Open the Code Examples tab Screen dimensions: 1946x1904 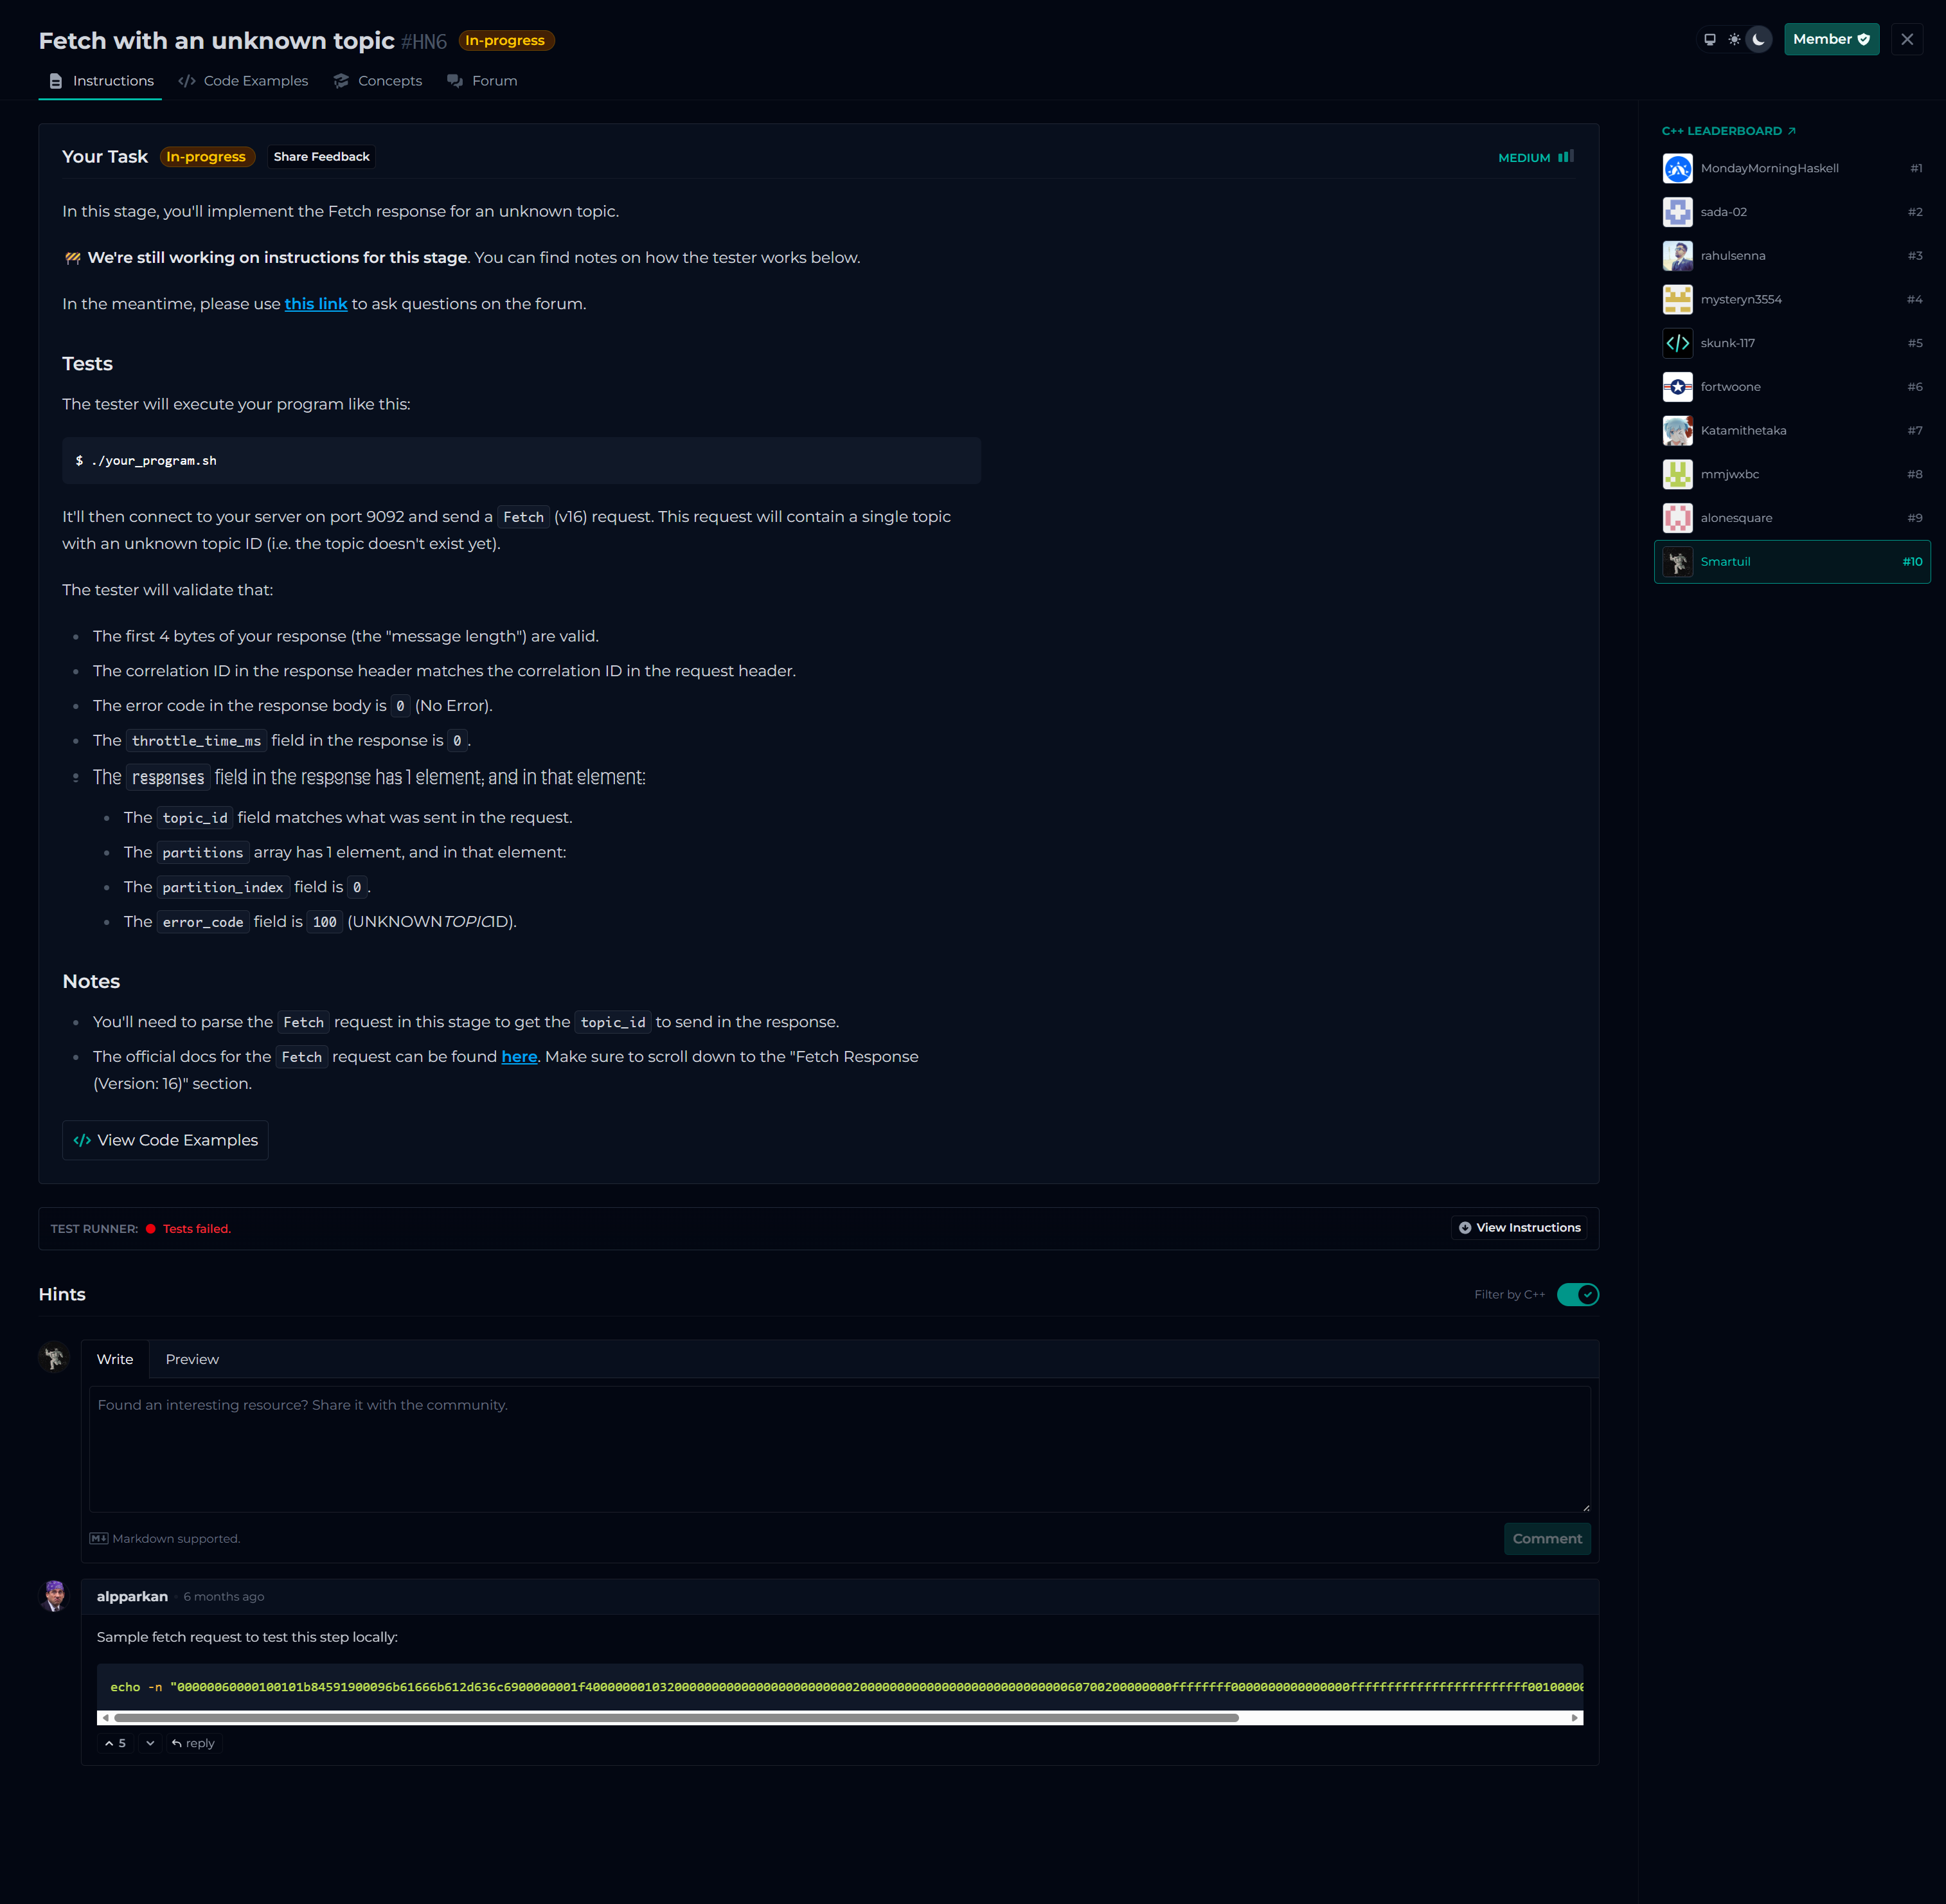[243, 81]
